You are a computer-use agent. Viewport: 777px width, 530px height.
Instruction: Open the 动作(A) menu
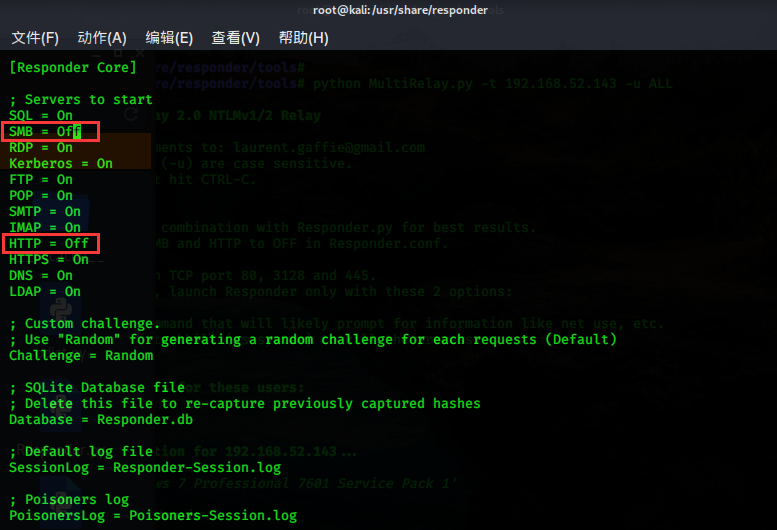tap(102, 38)
